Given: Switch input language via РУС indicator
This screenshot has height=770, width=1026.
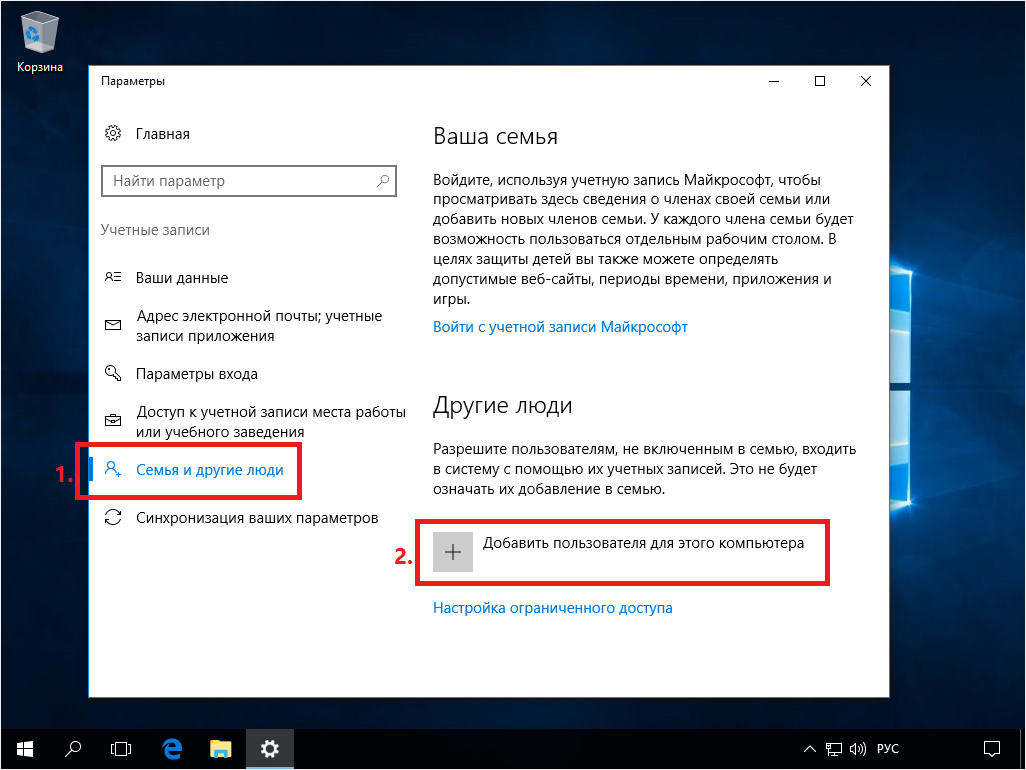Looking at the screenshot, I should 888,748.
